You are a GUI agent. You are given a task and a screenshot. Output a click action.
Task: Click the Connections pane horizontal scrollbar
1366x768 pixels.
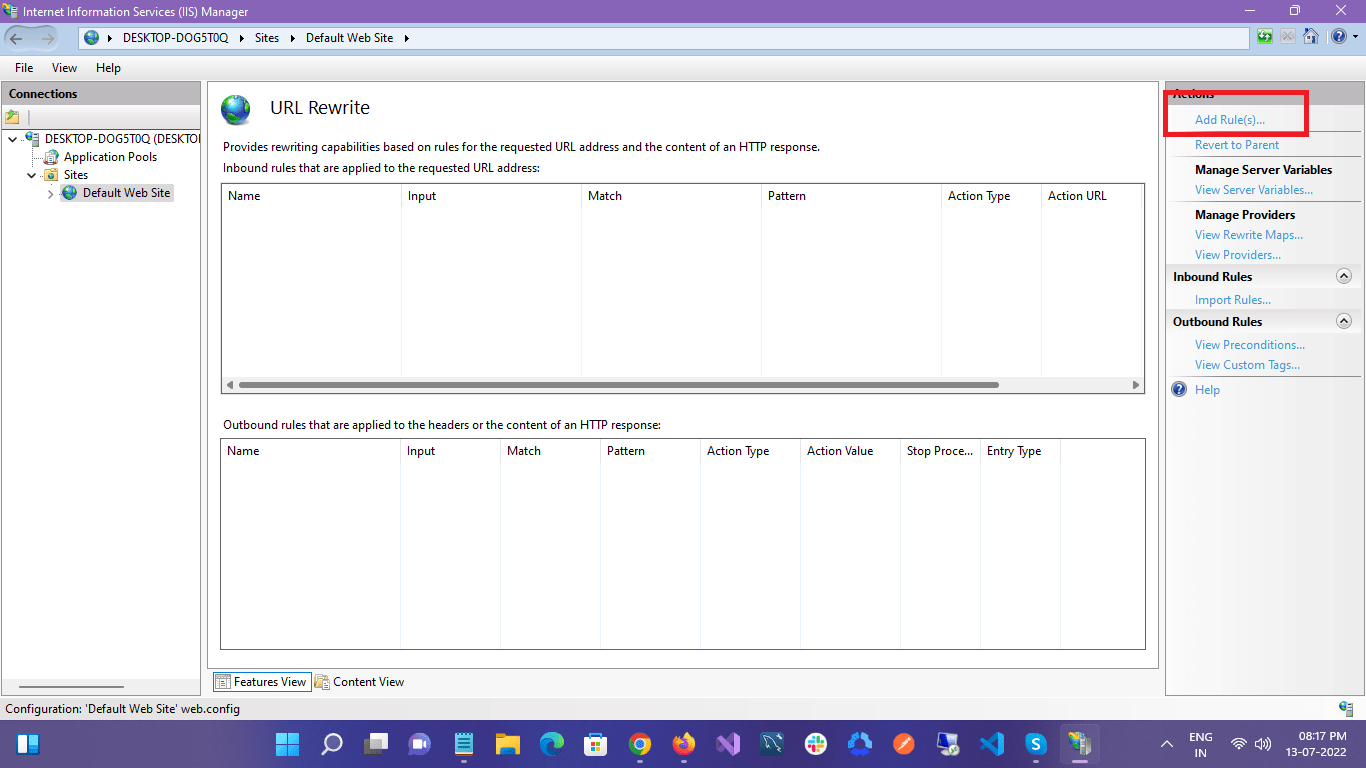point(71,687)
